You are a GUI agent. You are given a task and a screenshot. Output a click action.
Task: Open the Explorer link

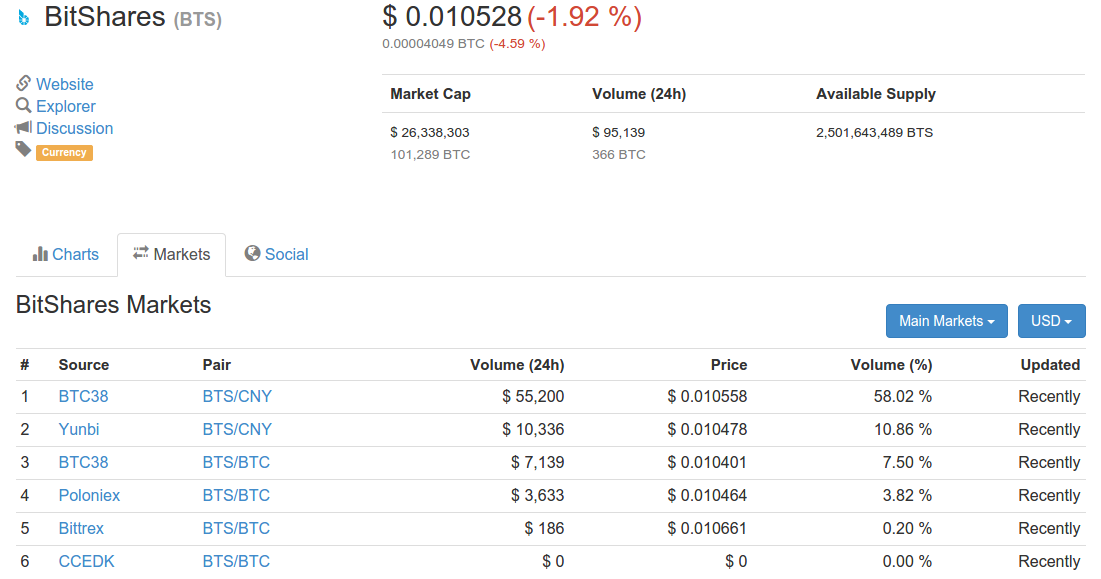tap(65, 107)
